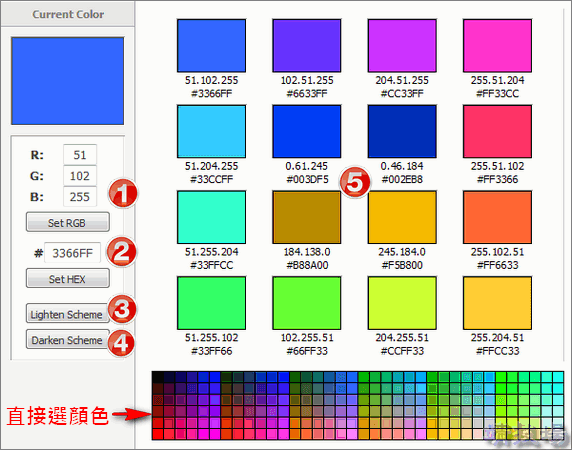Select the #B88A00 dark gold swatch
Image resolution: width=572 pixels, height=450 pixels.
tap(307, 217)
